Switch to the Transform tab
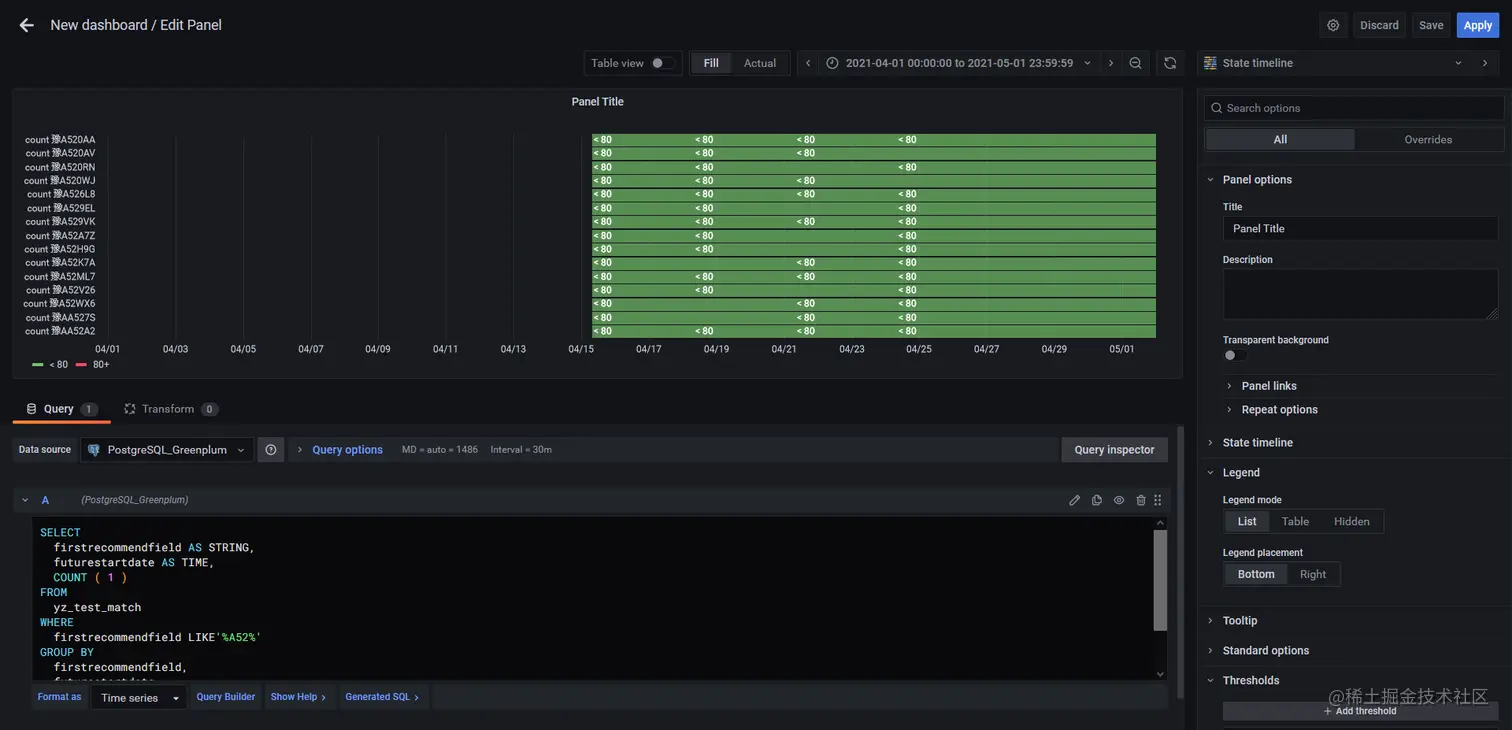The height and width of the screenshot is (730, 1512). click(170, 409)
